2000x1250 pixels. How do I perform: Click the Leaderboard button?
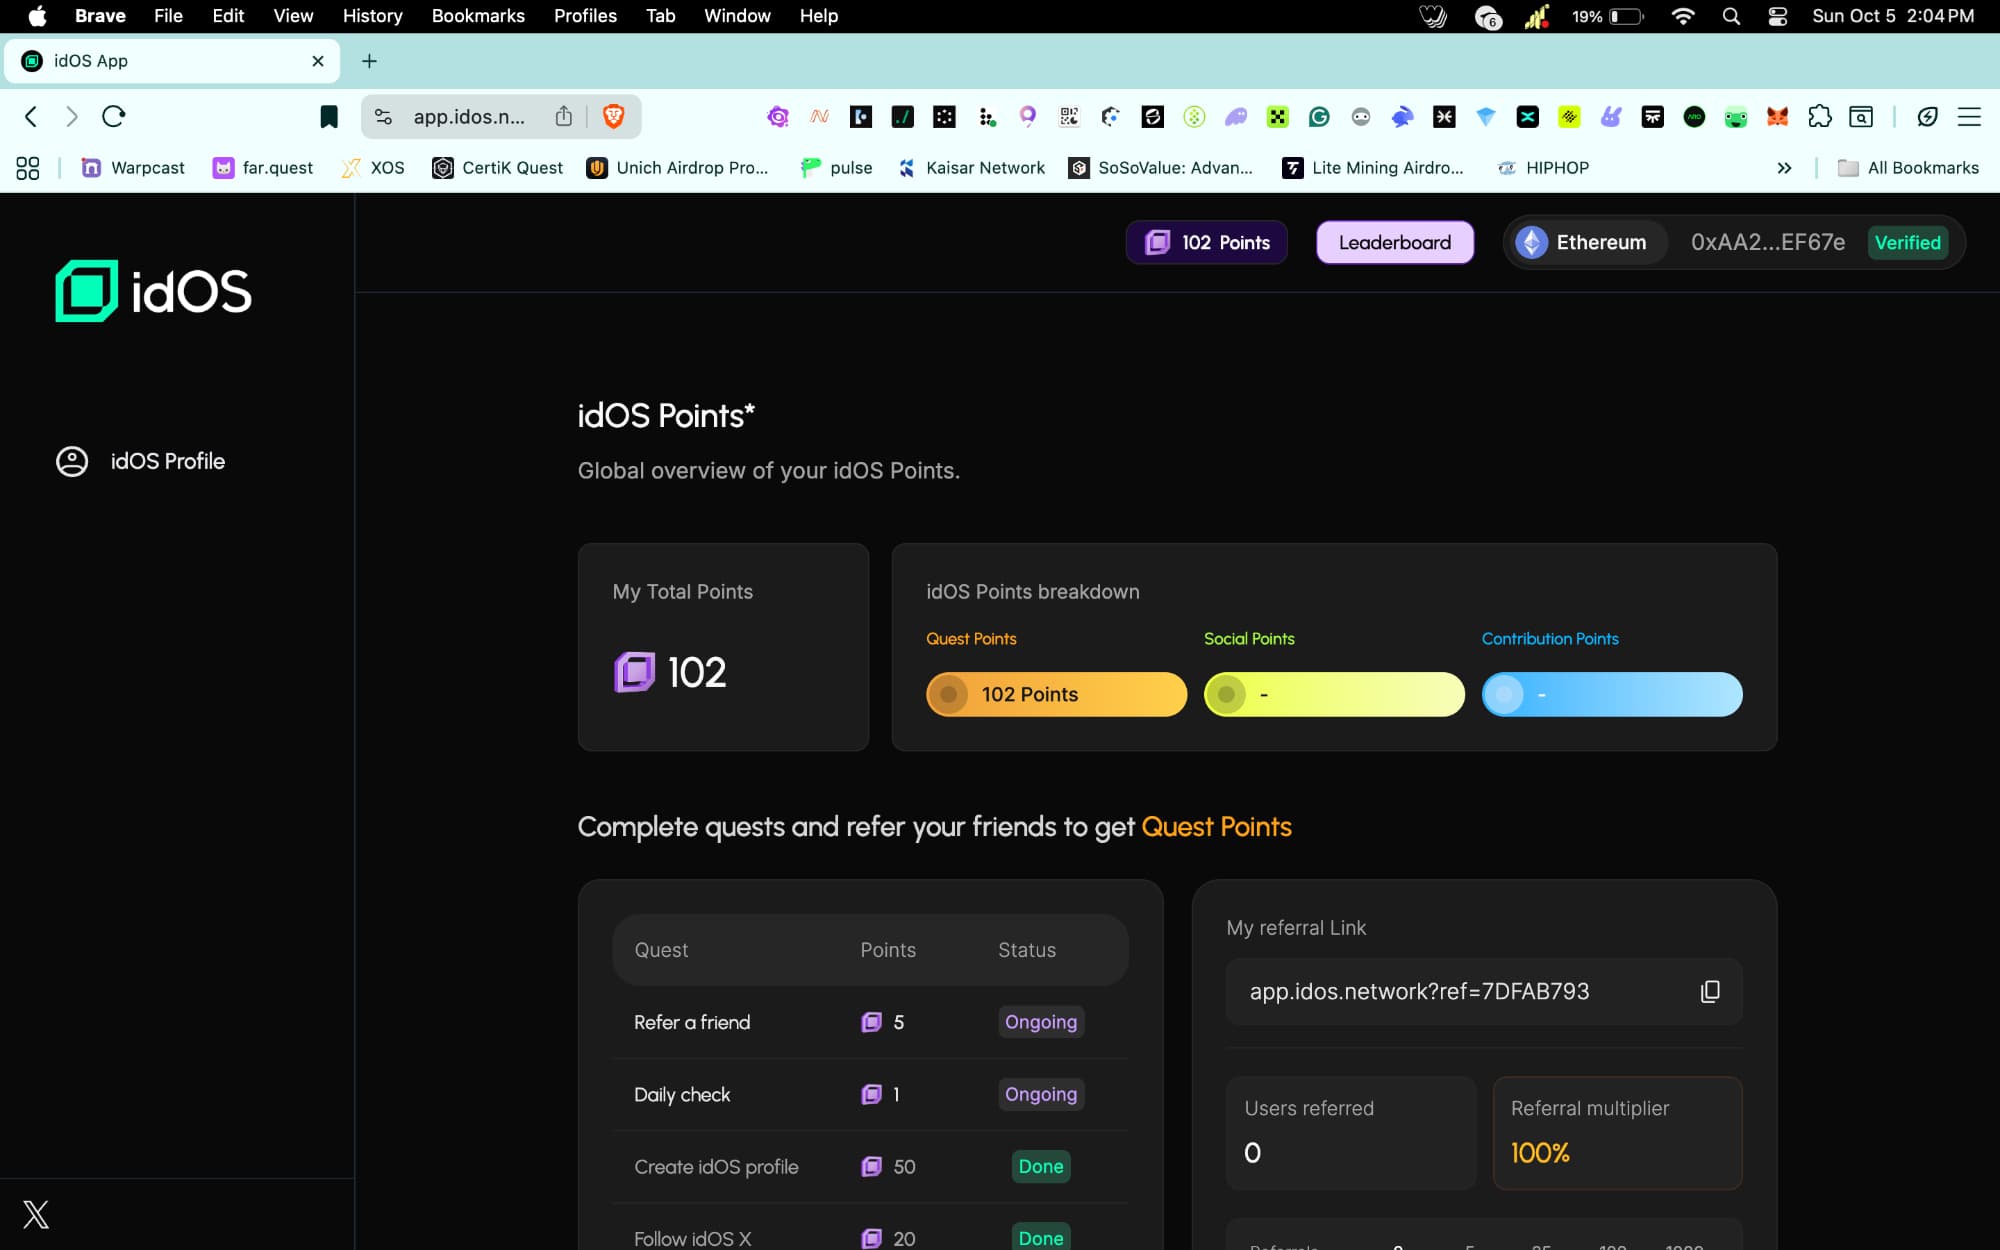click(1394, 243)
